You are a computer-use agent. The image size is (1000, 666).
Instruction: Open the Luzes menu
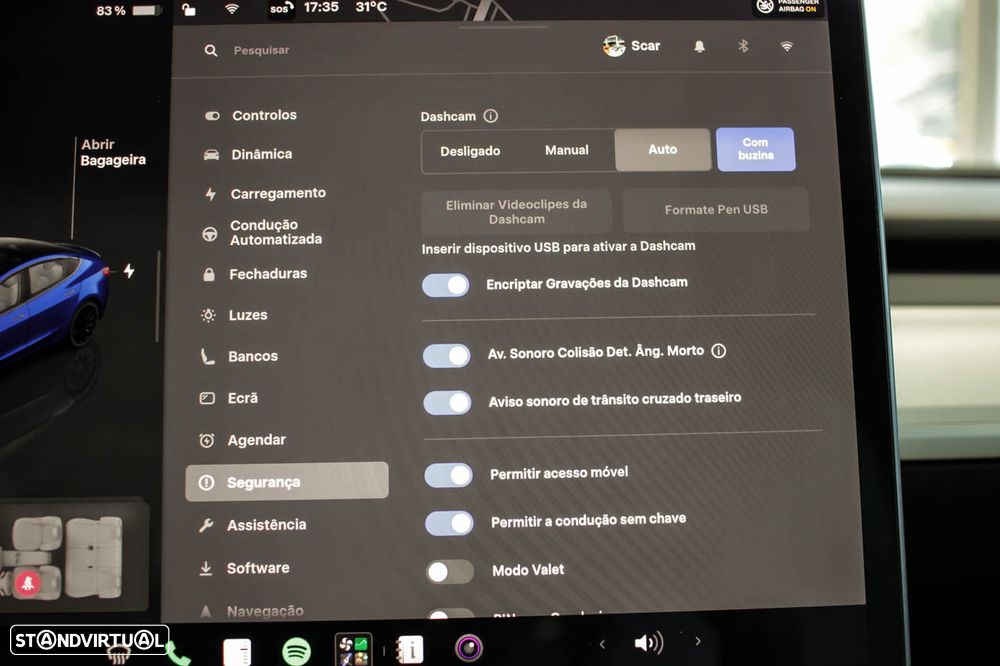[x=234, y=315]
